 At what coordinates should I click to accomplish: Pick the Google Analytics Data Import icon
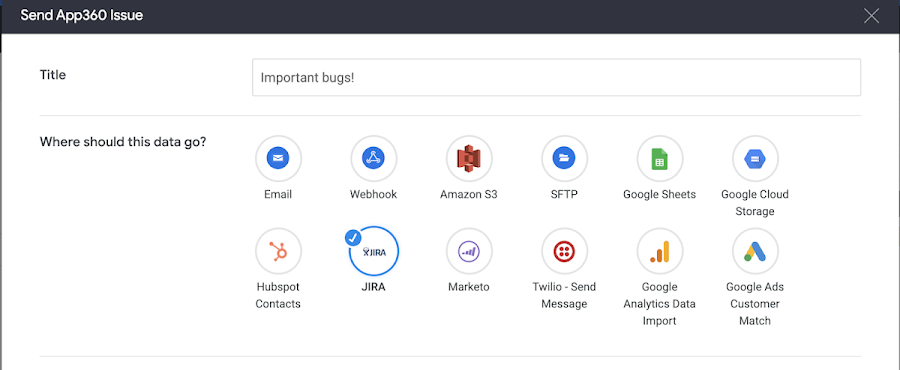coord(660,251)
